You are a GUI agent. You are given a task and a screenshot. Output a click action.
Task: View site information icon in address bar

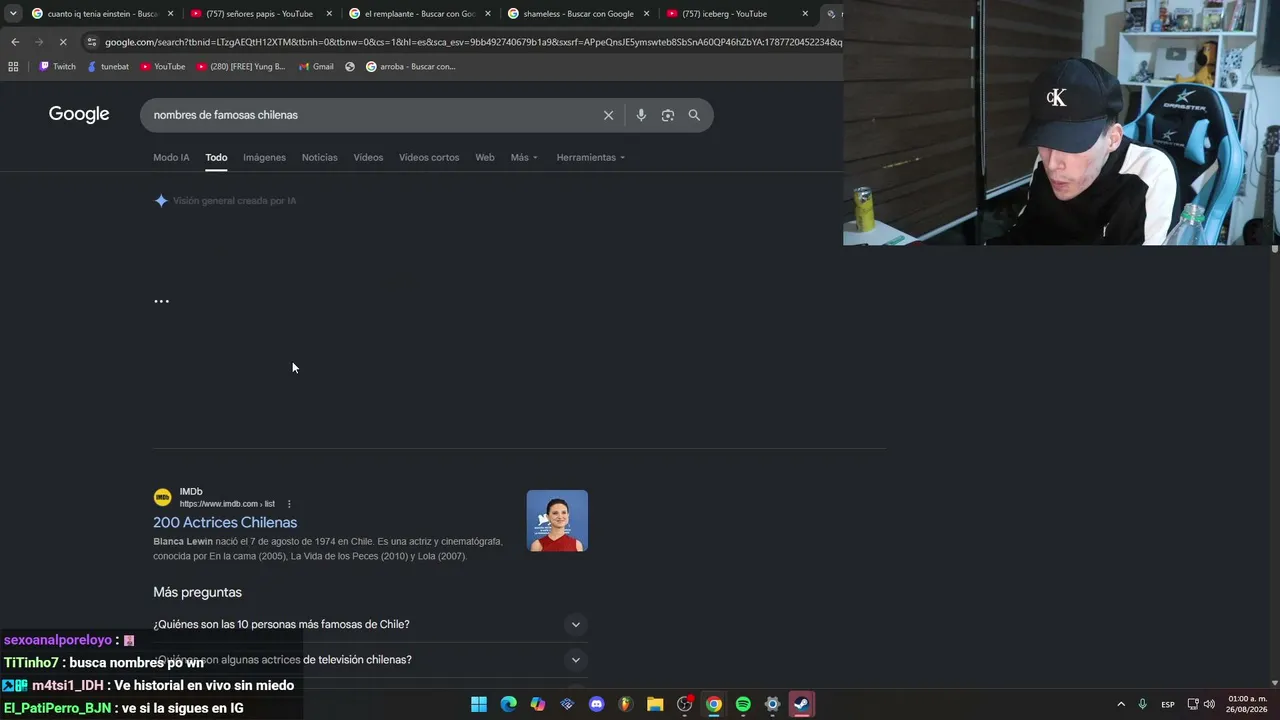pyautogui.click(x=92, y=42)
